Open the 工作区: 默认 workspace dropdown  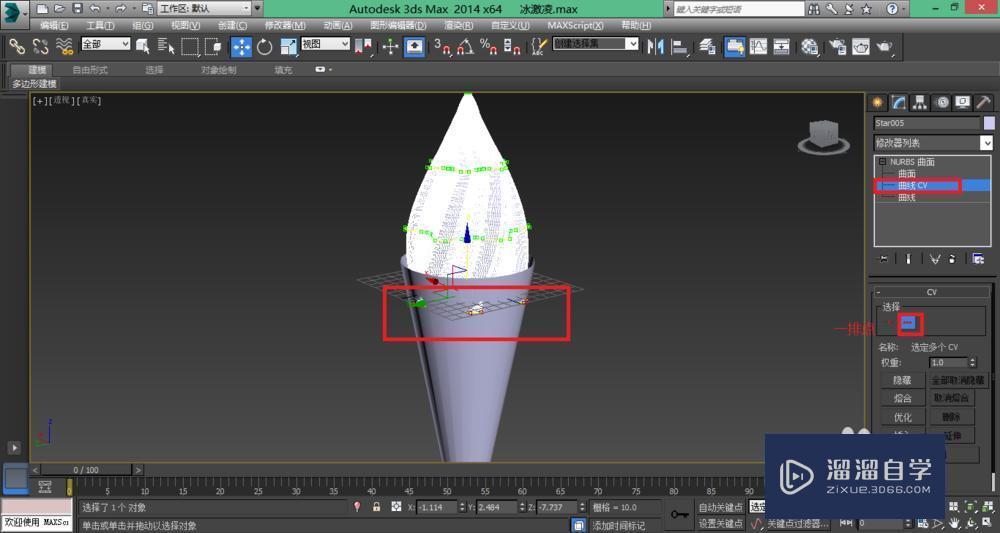click(x=204, y=9)
